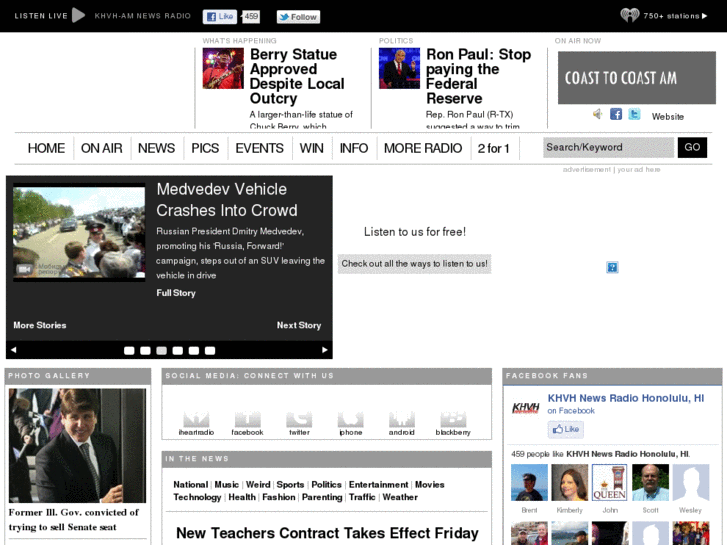Select the first slideshow dot

click(x=129, y=351)
